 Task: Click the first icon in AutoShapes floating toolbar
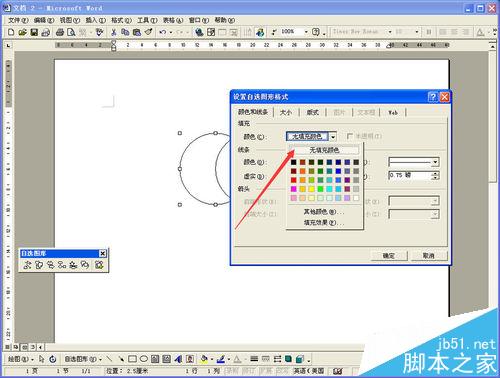tap(27, 265)
